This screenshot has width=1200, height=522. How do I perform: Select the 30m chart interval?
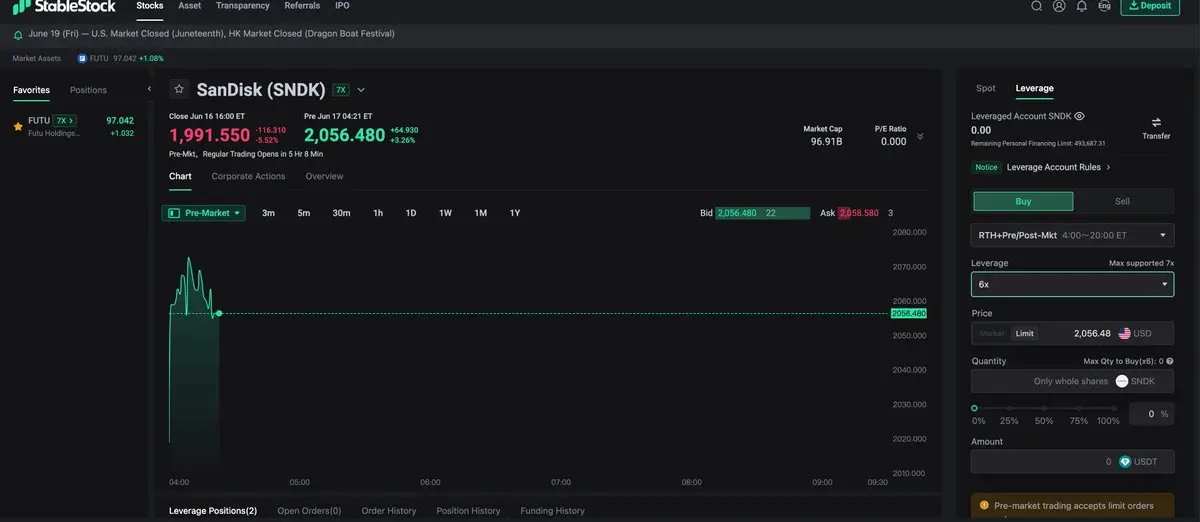pyautogui.click(x=341, y=213)
